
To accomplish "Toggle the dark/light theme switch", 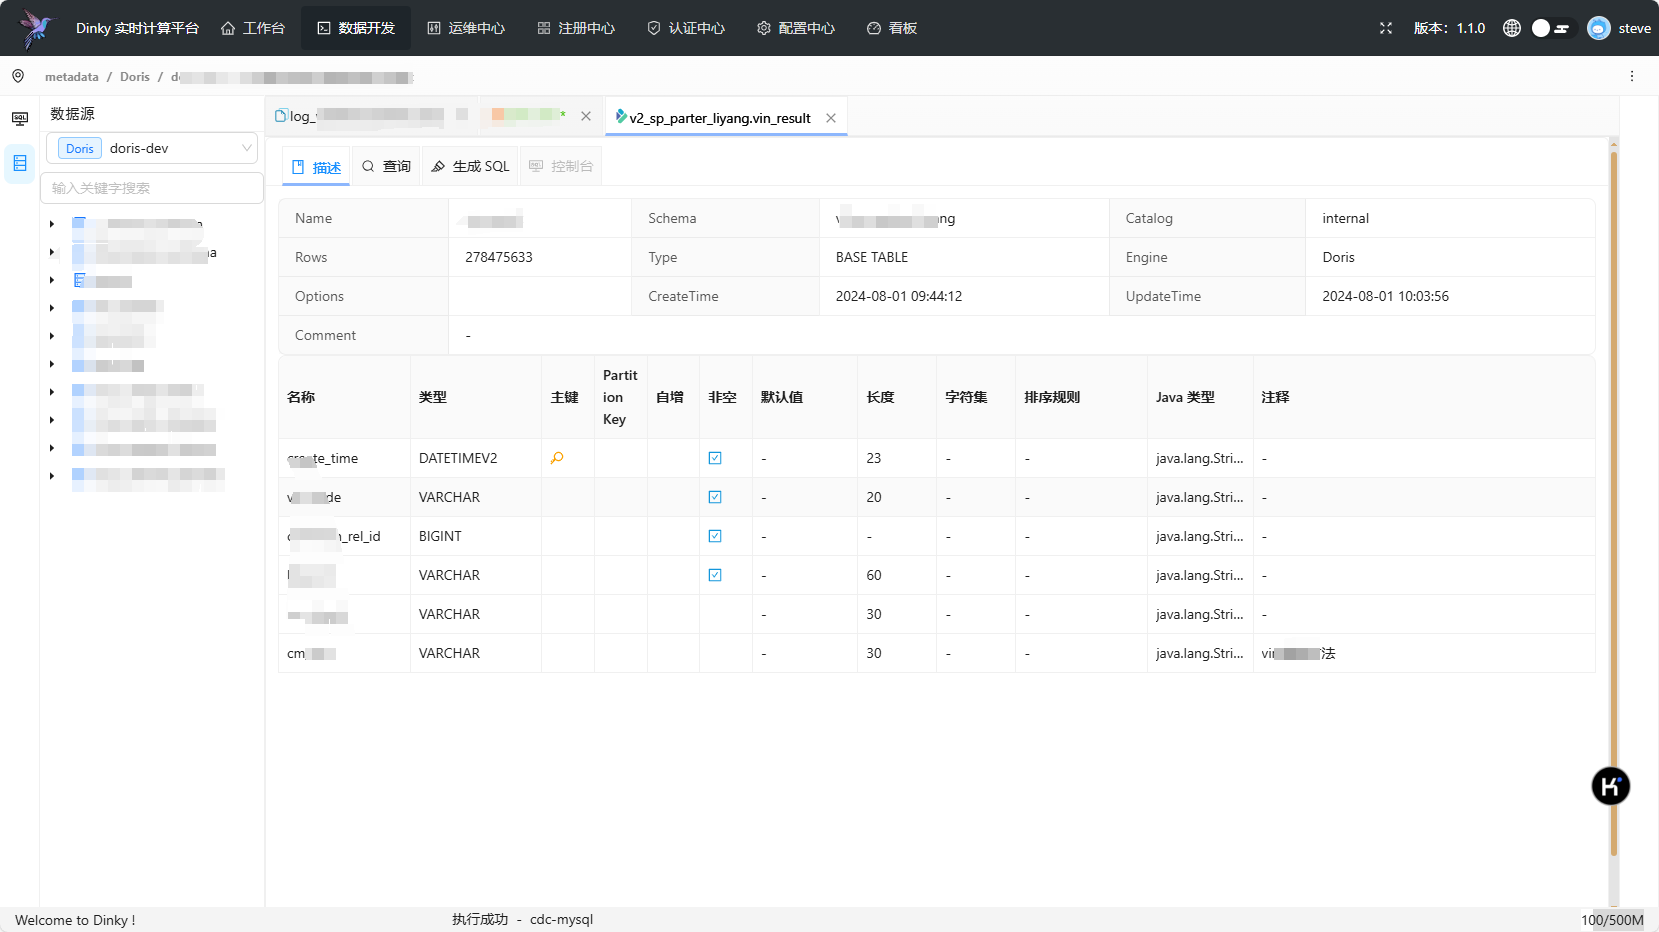I will (1551, 28).
